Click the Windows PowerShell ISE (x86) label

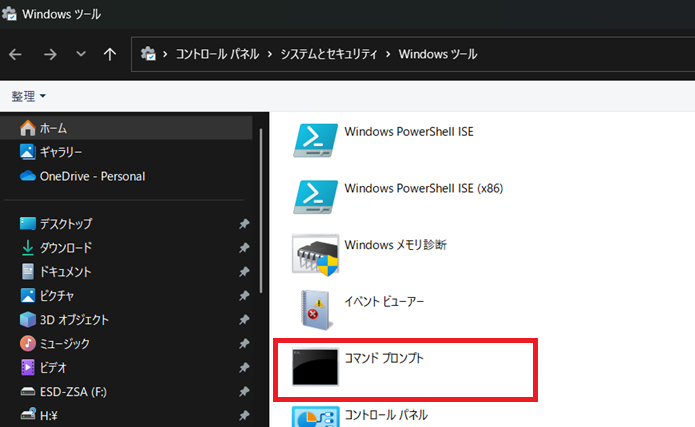[x=424, y=188]
